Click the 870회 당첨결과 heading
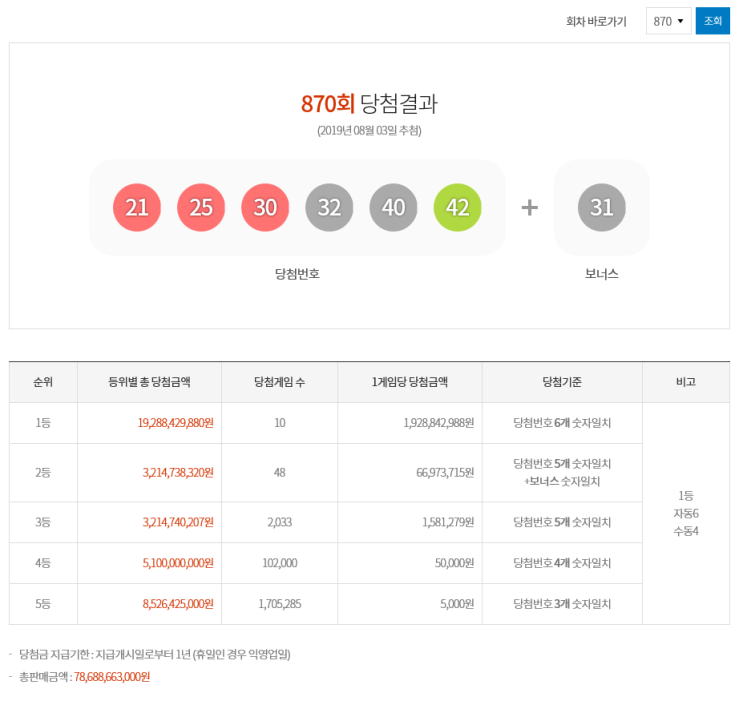The height and width of the screenshot is (701, 743). pyautogui.click(x=369, y=103)
